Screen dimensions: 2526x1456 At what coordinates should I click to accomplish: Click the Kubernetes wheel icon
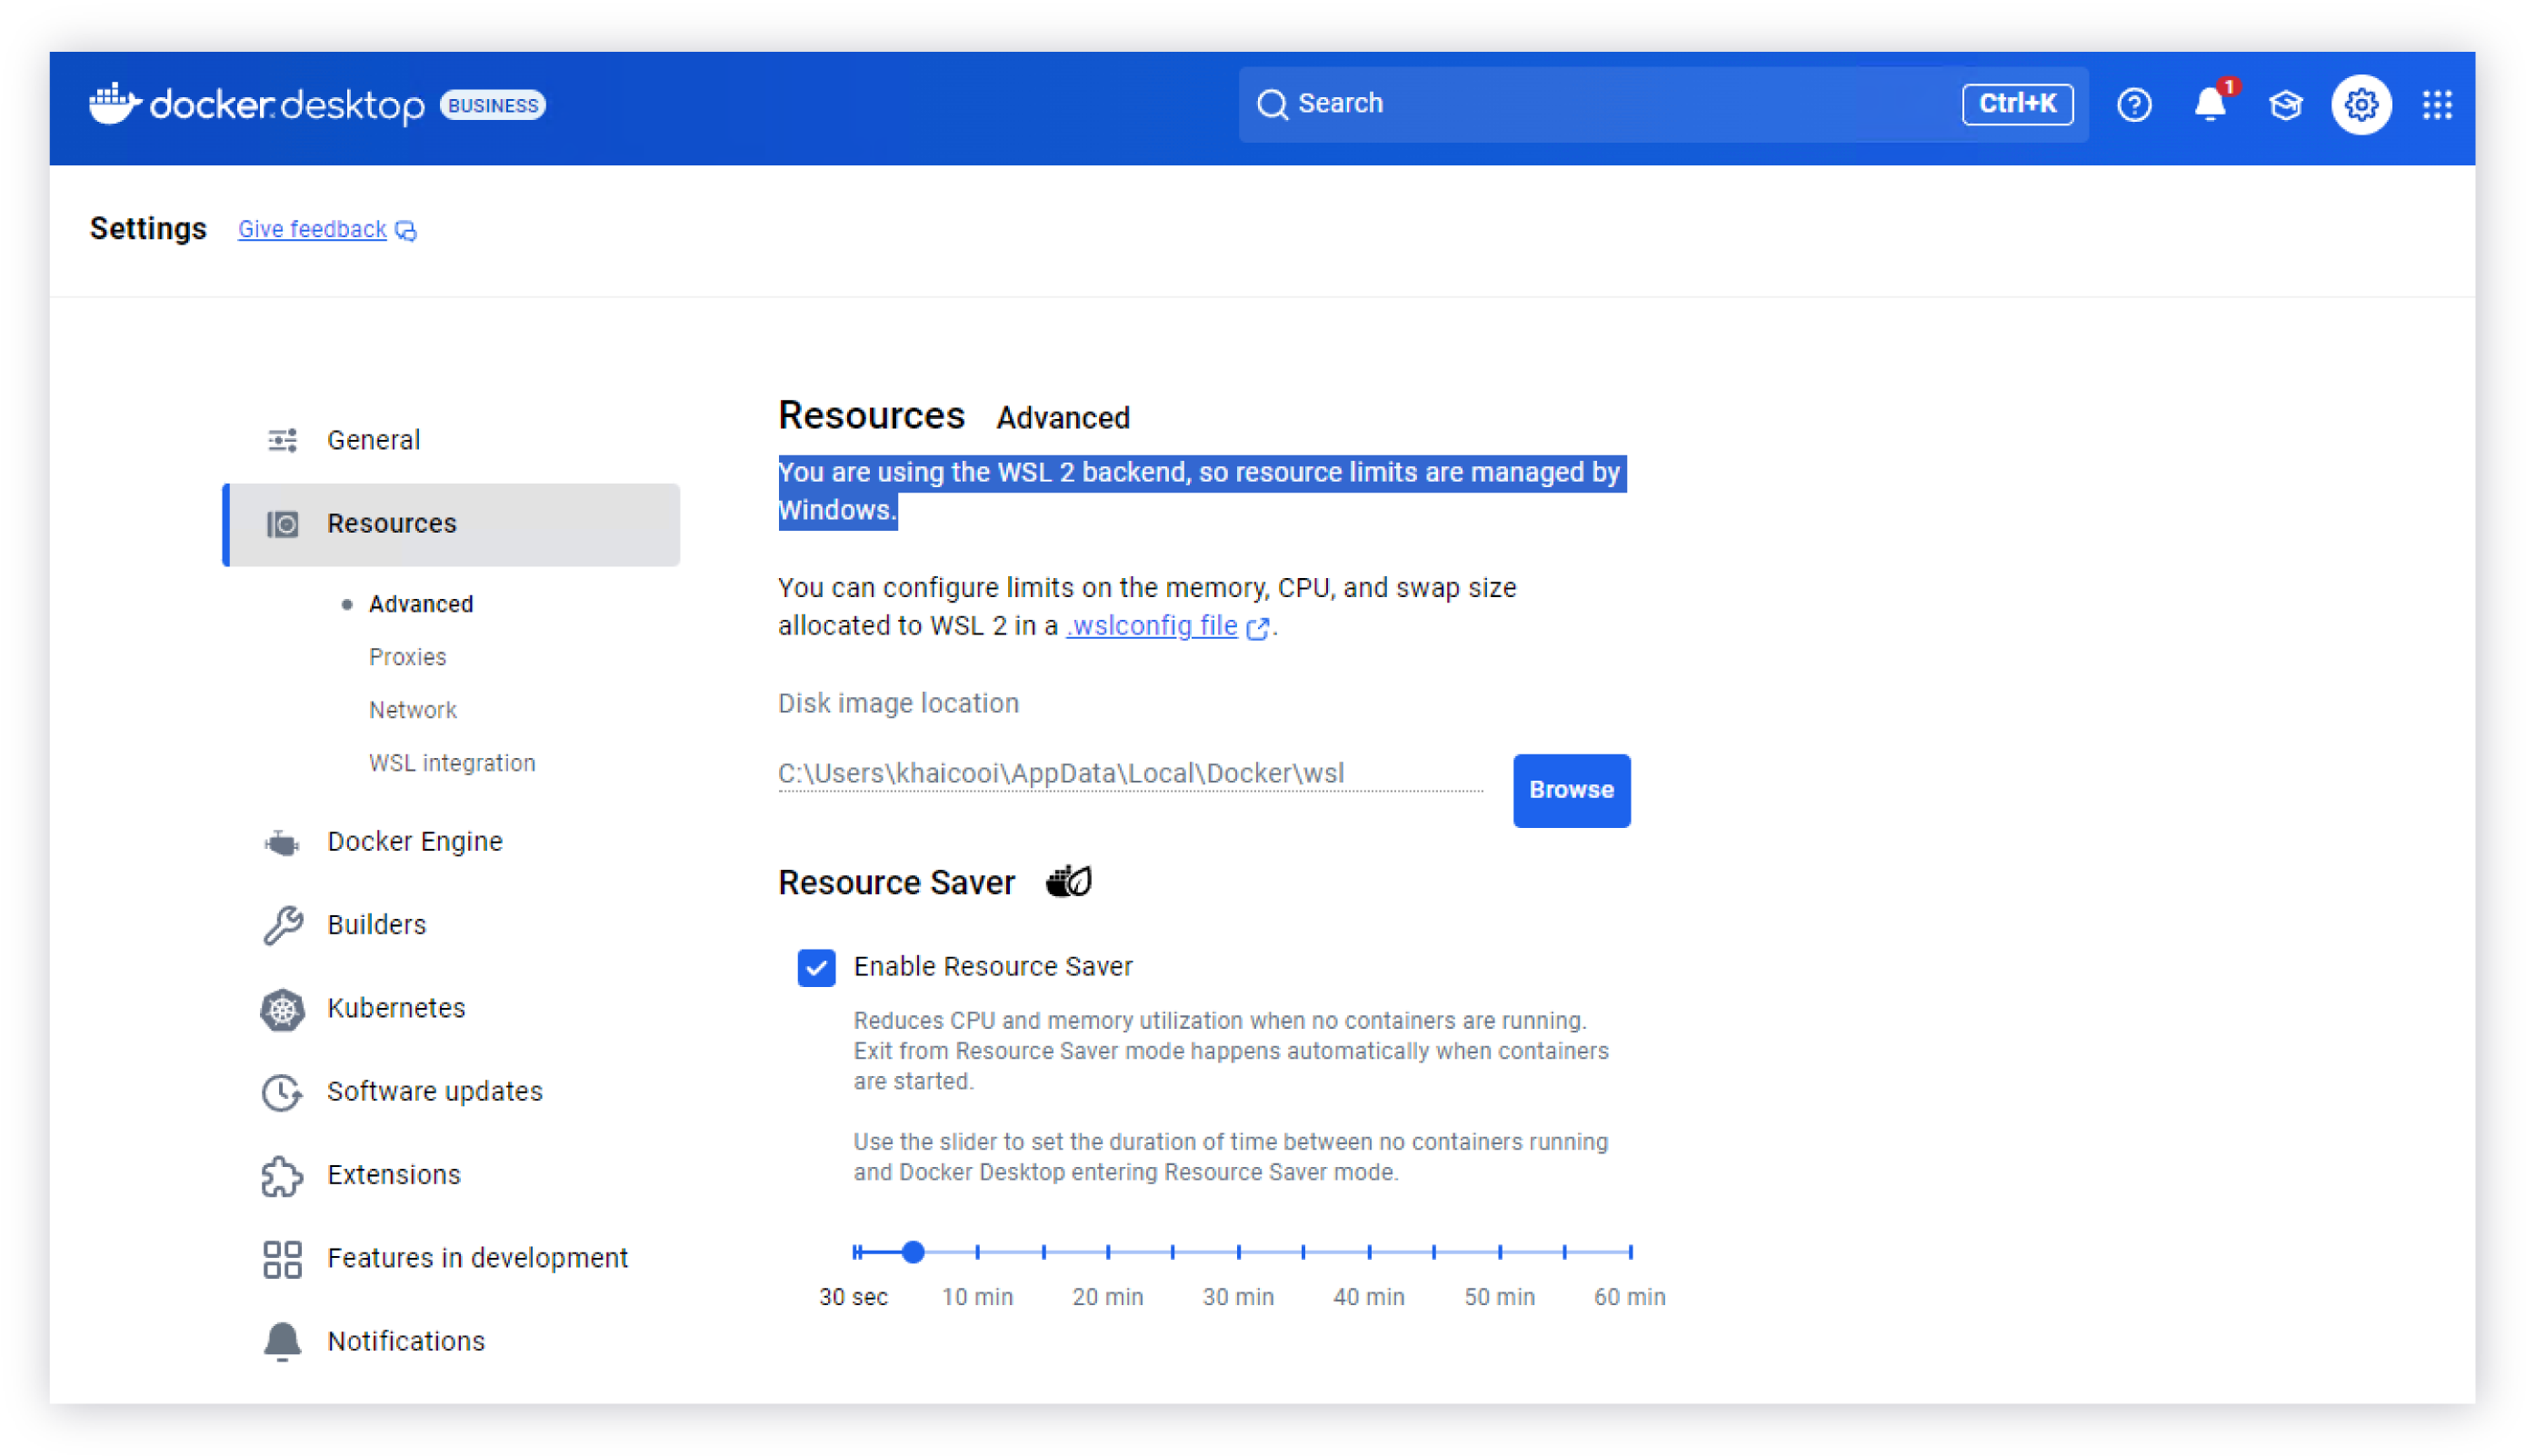[282, 1009]
